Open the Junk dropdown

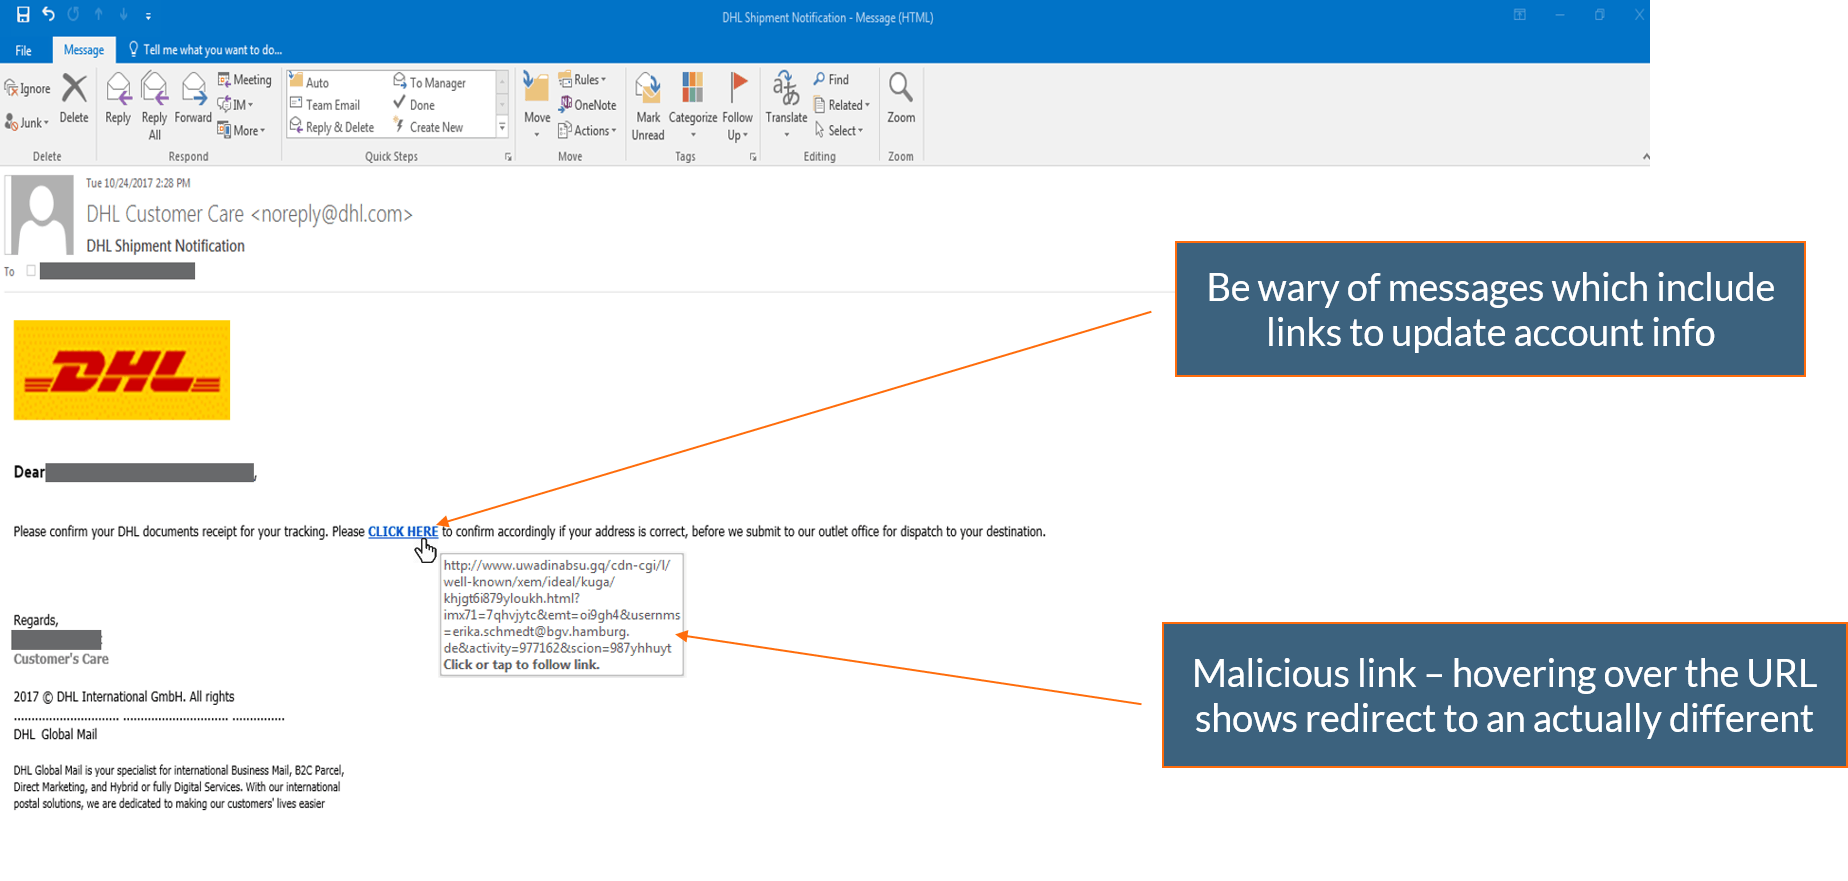27,123
